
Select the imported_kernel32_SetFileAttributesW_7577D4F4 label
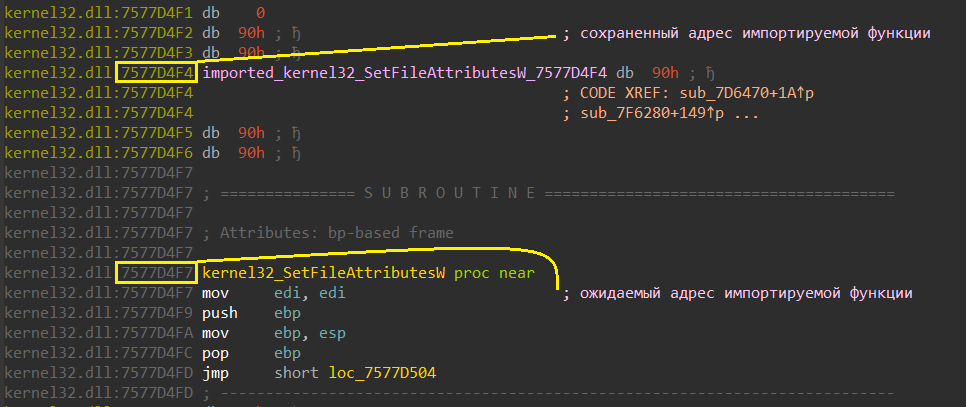click(x=405, y=73)
